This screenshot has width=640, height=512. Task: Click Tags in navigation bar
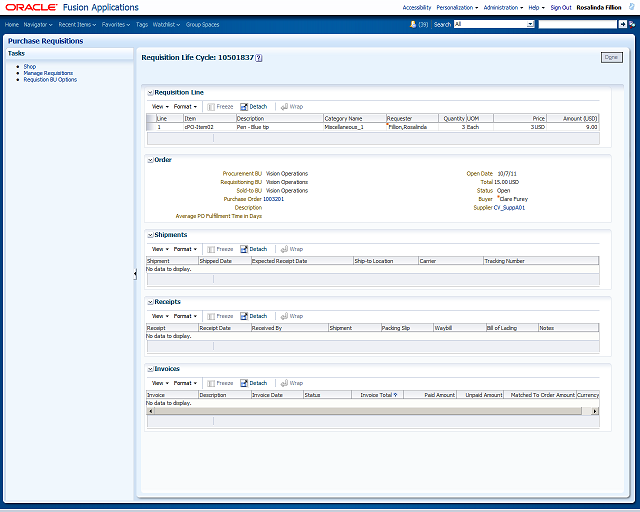point(142,25)
